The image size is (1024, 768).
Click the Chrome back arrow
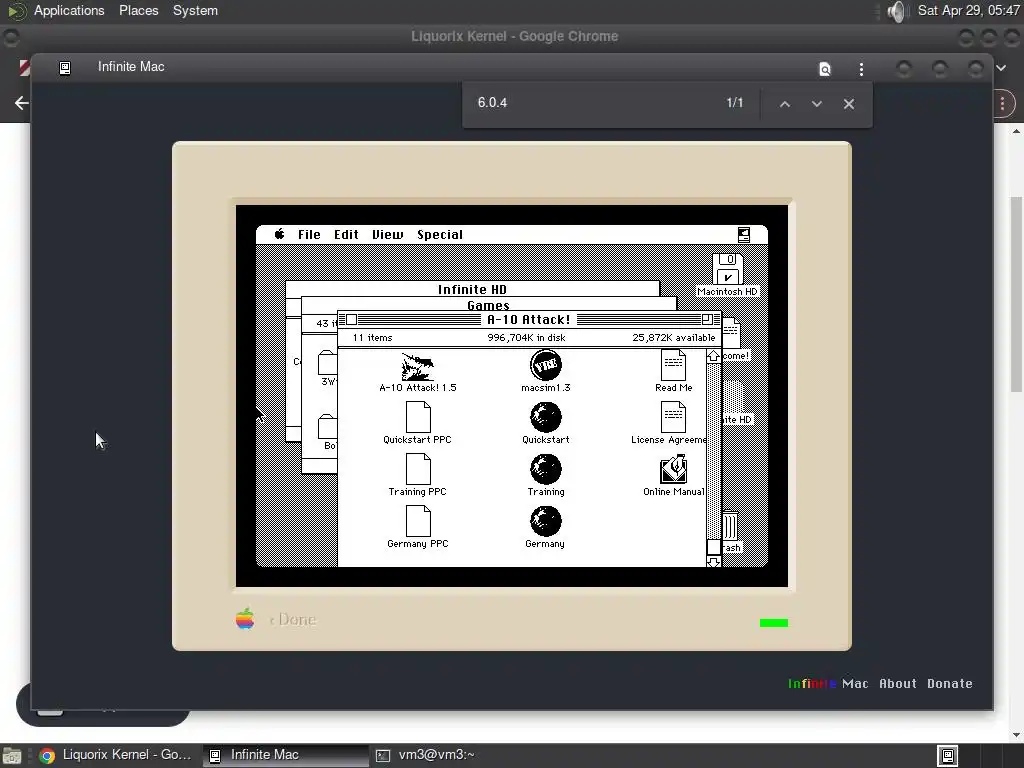tap(22, 103)
